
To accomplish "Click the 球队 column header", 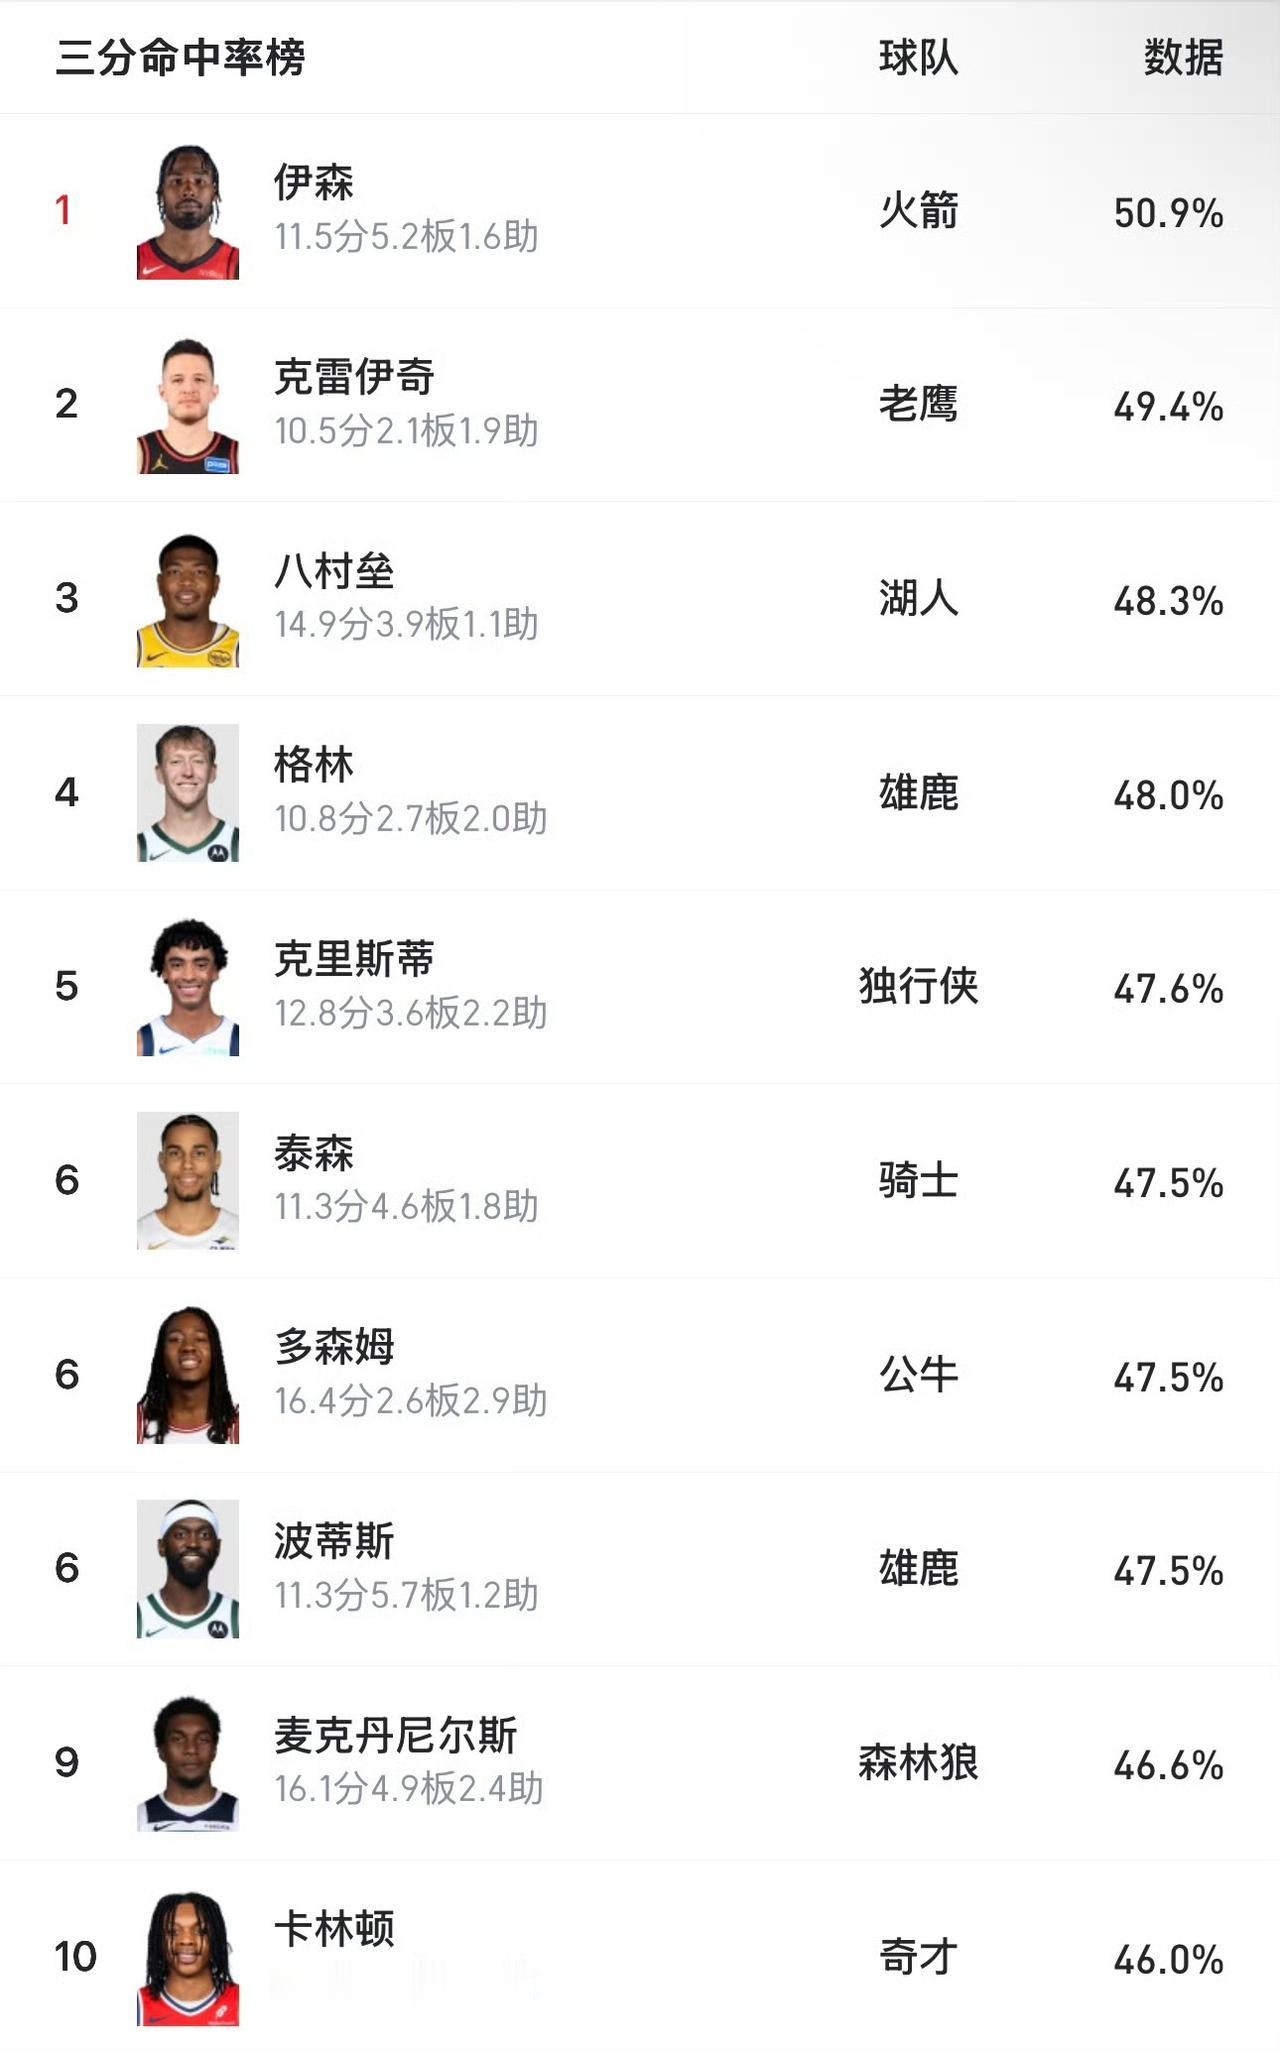I will pyautogui.click(x=918, y=57).
